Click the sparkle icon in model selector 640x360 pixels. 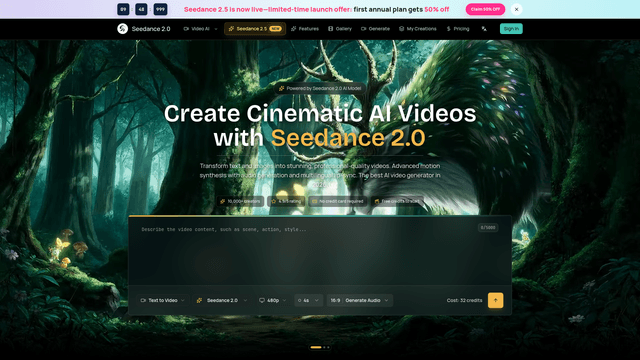[199, 300]
